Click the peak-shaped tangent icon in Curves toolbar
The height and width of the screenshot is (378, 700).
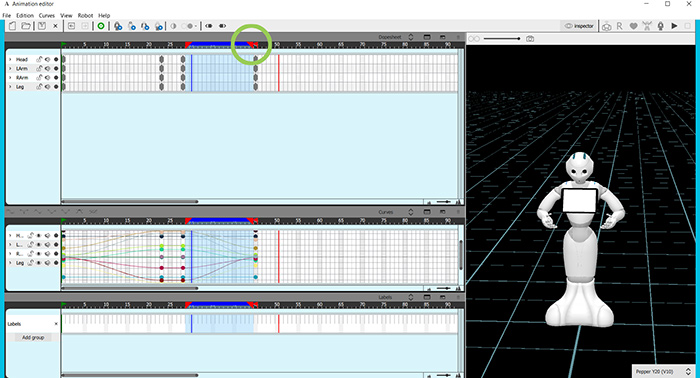[79, 212]
